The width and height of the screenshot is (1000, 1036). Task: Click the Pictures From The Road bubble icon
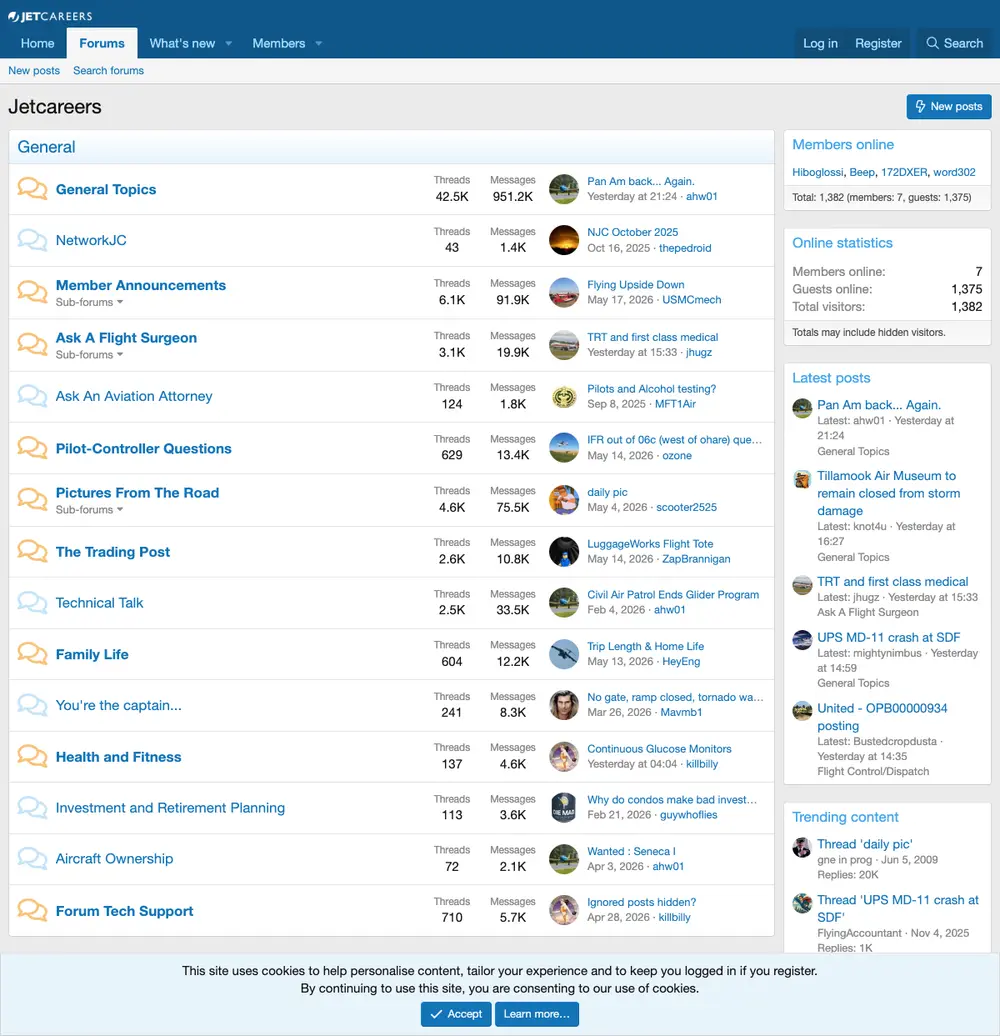click(x=32, y=500)
